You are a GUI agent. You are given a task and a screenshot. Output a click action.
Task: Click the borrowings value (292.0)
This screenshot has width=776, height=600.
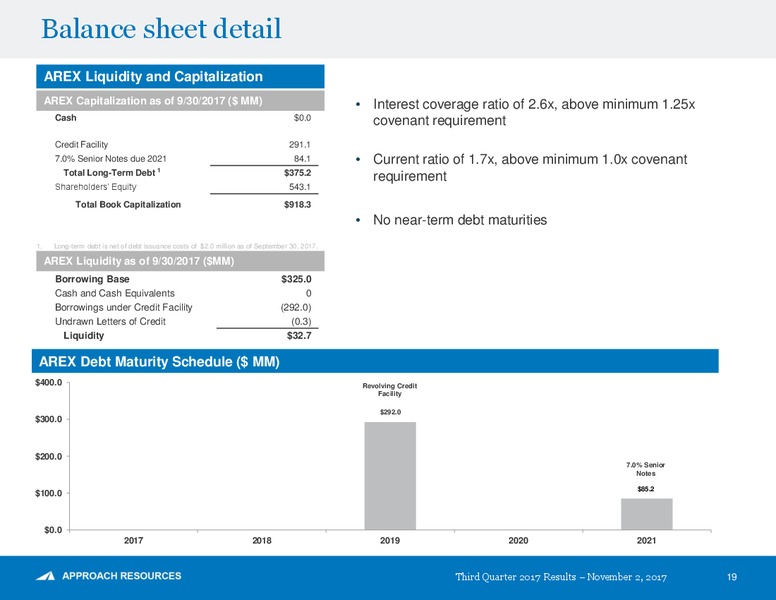(x=296, y=307)
